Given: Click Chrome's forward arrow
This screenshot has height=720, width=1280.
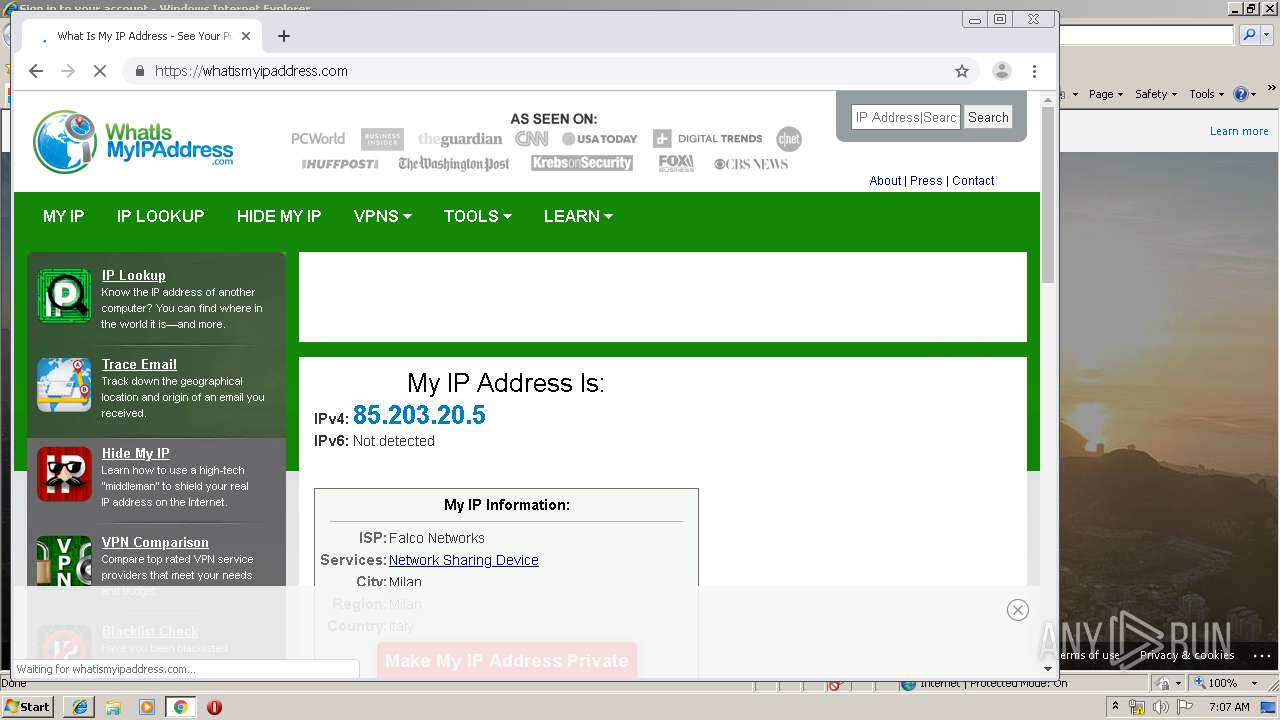Looking at the screenshot, I should click(68, 71).
